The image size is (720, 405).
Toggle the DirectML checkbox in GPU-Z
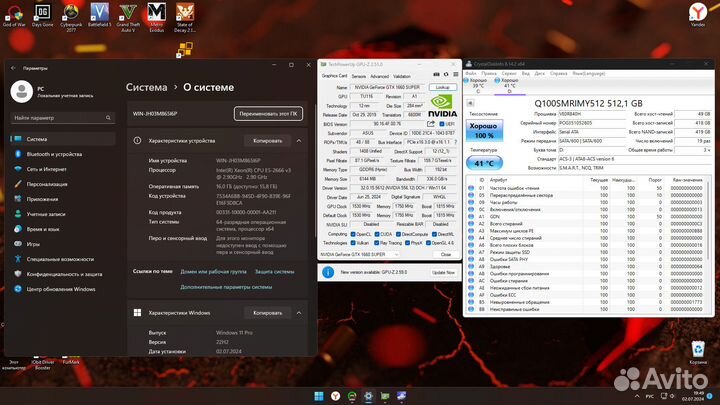pyautogui.click(x=434, y=234)
